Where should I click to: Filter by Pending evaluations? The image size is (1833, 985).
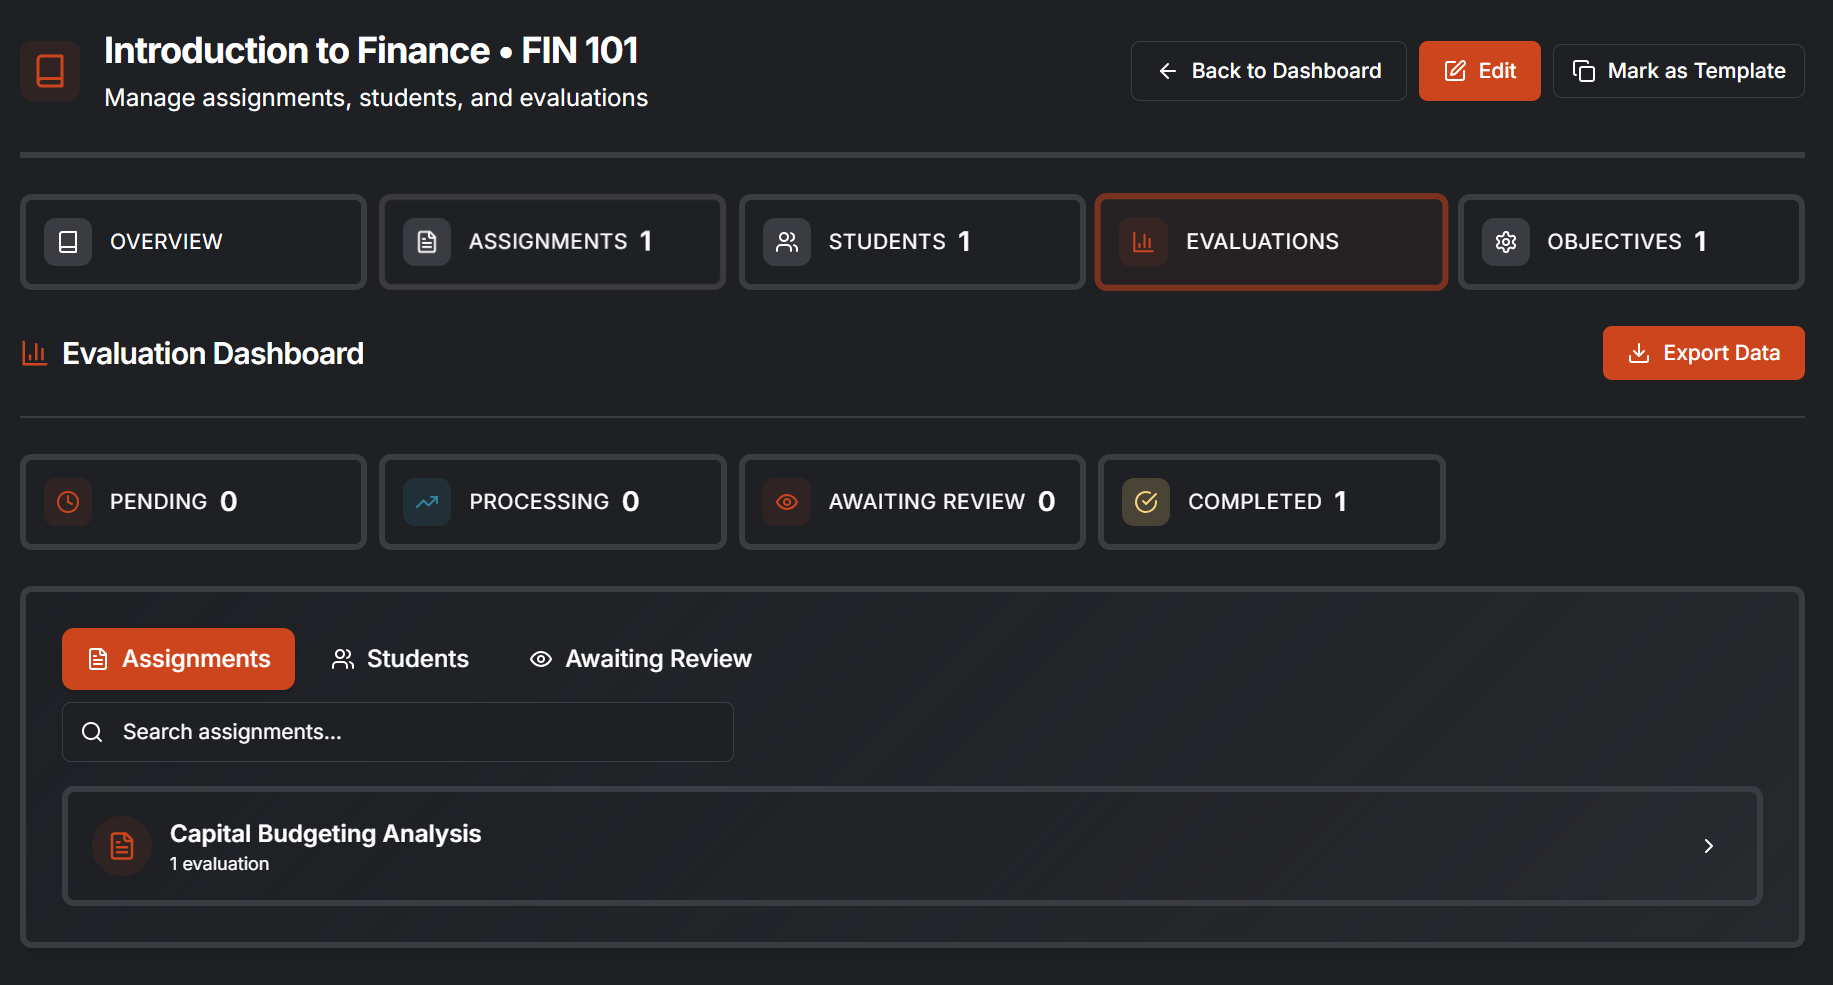[193, 502]
